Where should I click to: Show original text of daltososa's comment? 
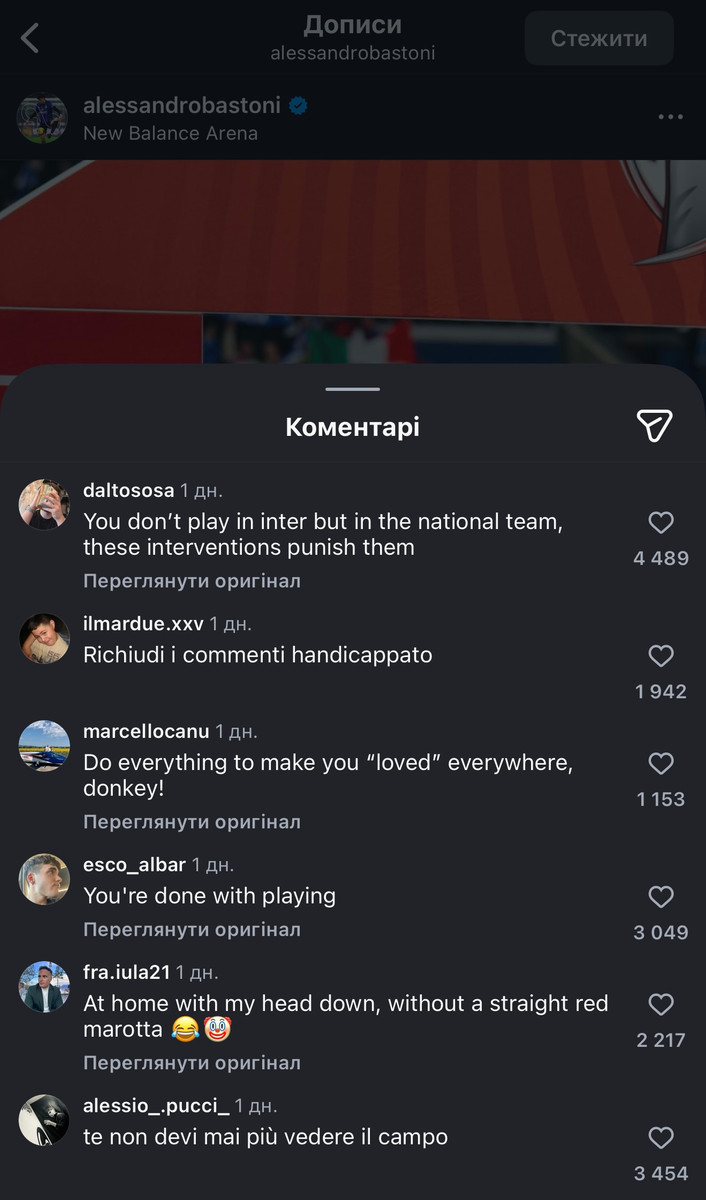point(192,581)
